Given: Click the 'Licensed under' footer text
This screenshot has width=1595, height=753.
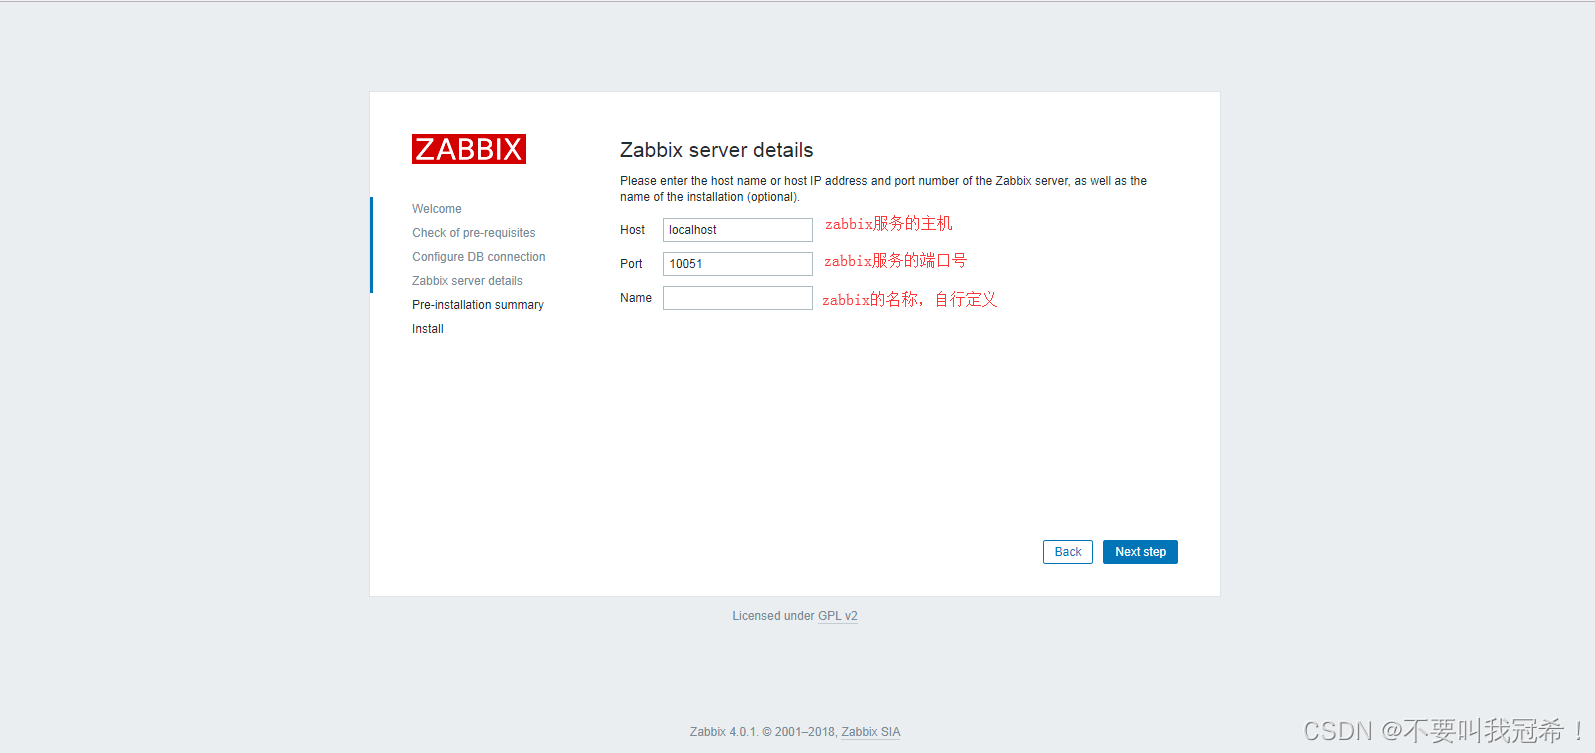Looking at the screenshot, I should coord(773,616).
